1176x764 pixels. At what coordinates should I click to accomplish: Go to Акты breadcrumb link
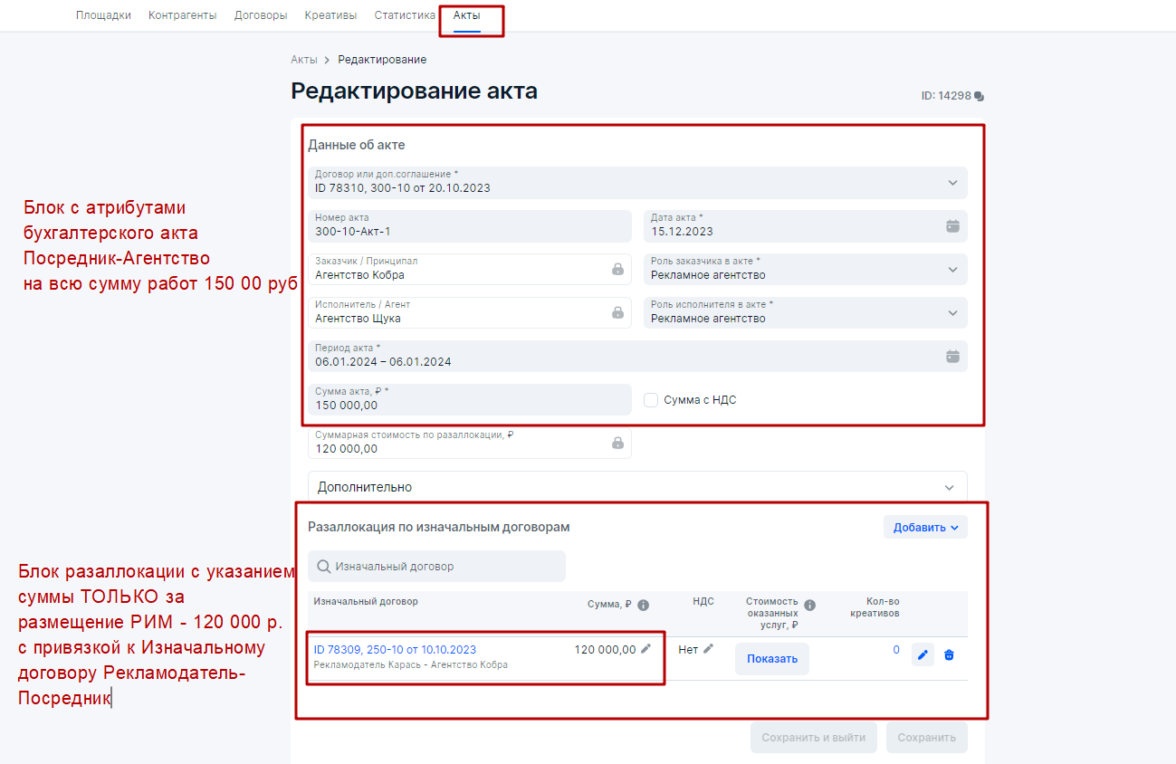tap(304, 59)
